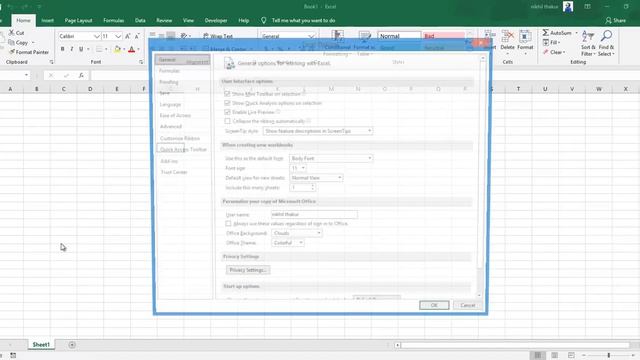Click the New Sheet plus icon

(72, 345)
